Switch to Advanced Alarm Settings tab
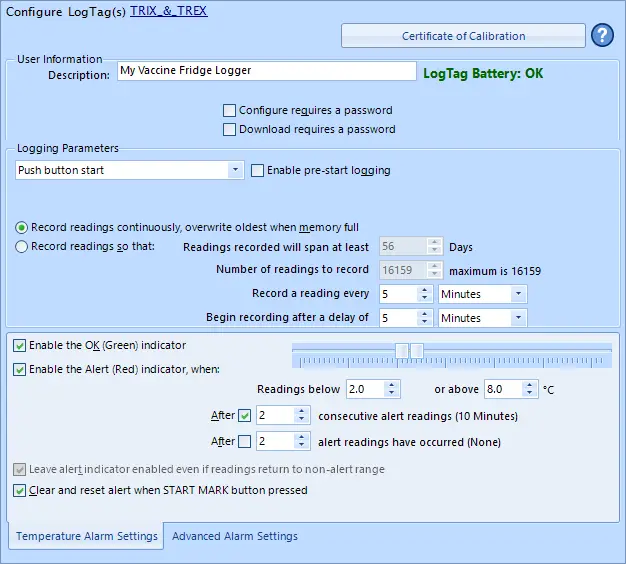Image resolution: width=626 pixels, height=564 pixels. [x=235, y=536]
